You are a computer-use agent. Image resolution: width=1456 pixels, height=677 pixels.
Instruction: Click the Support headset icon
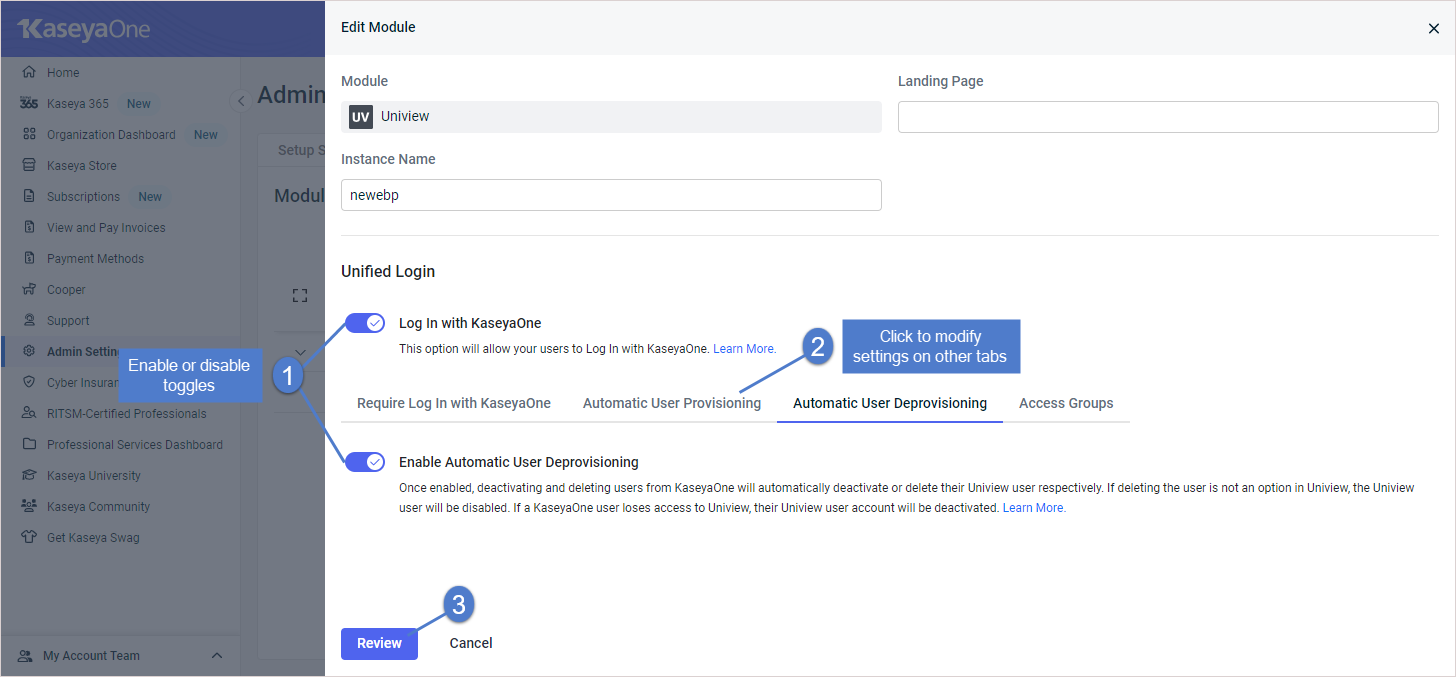coord(29,320)
